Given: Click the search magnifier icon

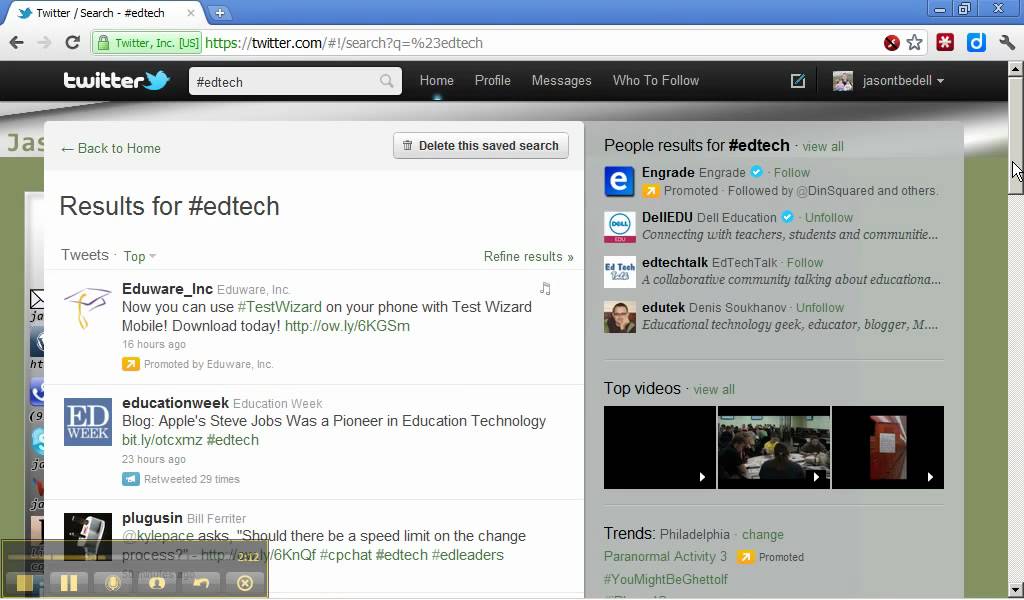Looking at the screenshot, I should [x=387, y=81].
